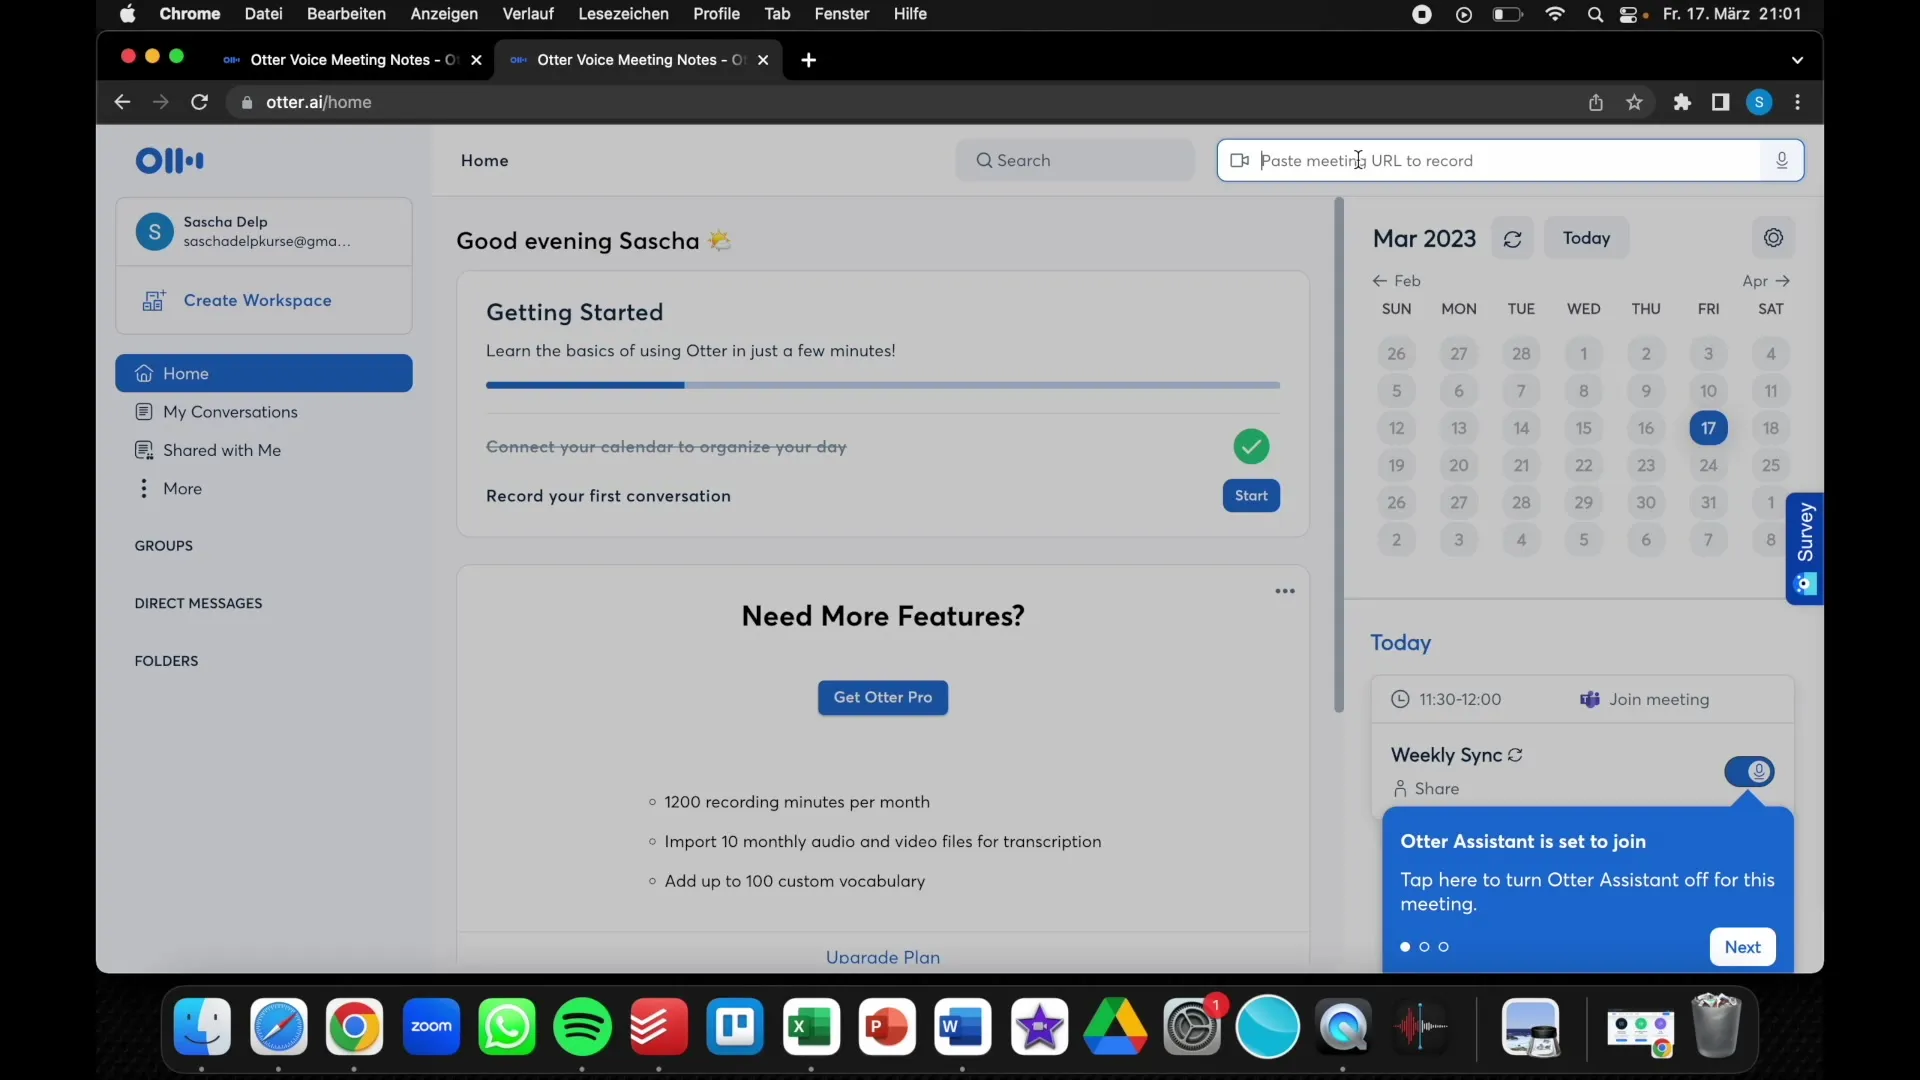Click the main content vertical scrollbar
The width and height of the screenshot is (1920, 1080).
1339,455
